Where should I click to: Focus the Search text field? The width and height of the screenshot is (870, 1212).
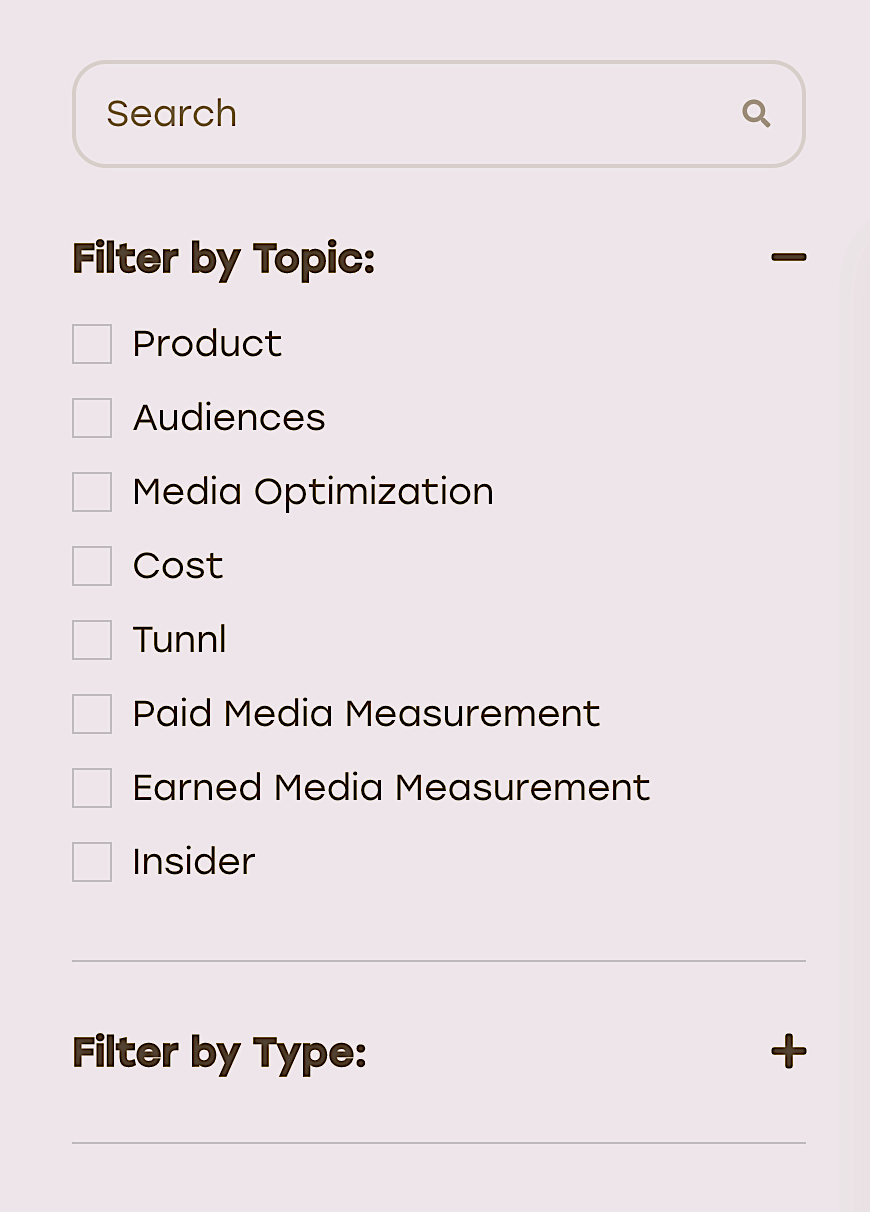[x=438, y=114]
